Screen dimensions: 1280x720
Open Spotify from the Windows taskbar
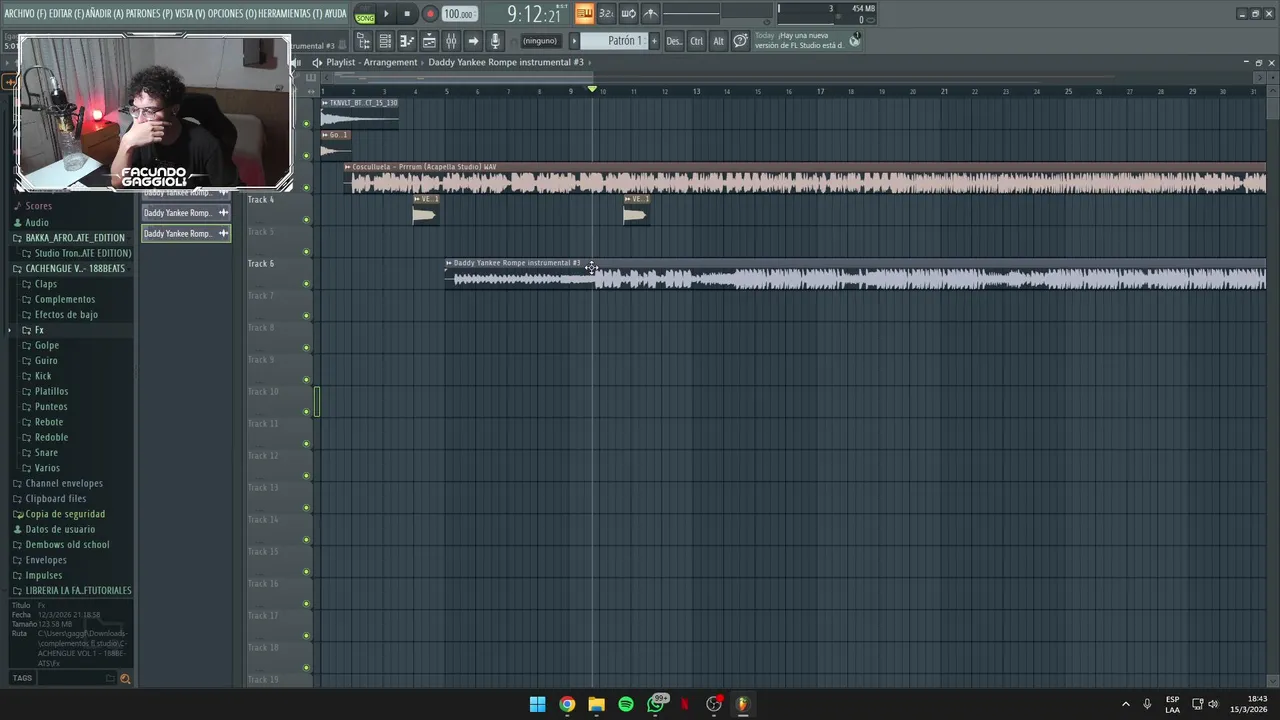click(x=626, y=704)
